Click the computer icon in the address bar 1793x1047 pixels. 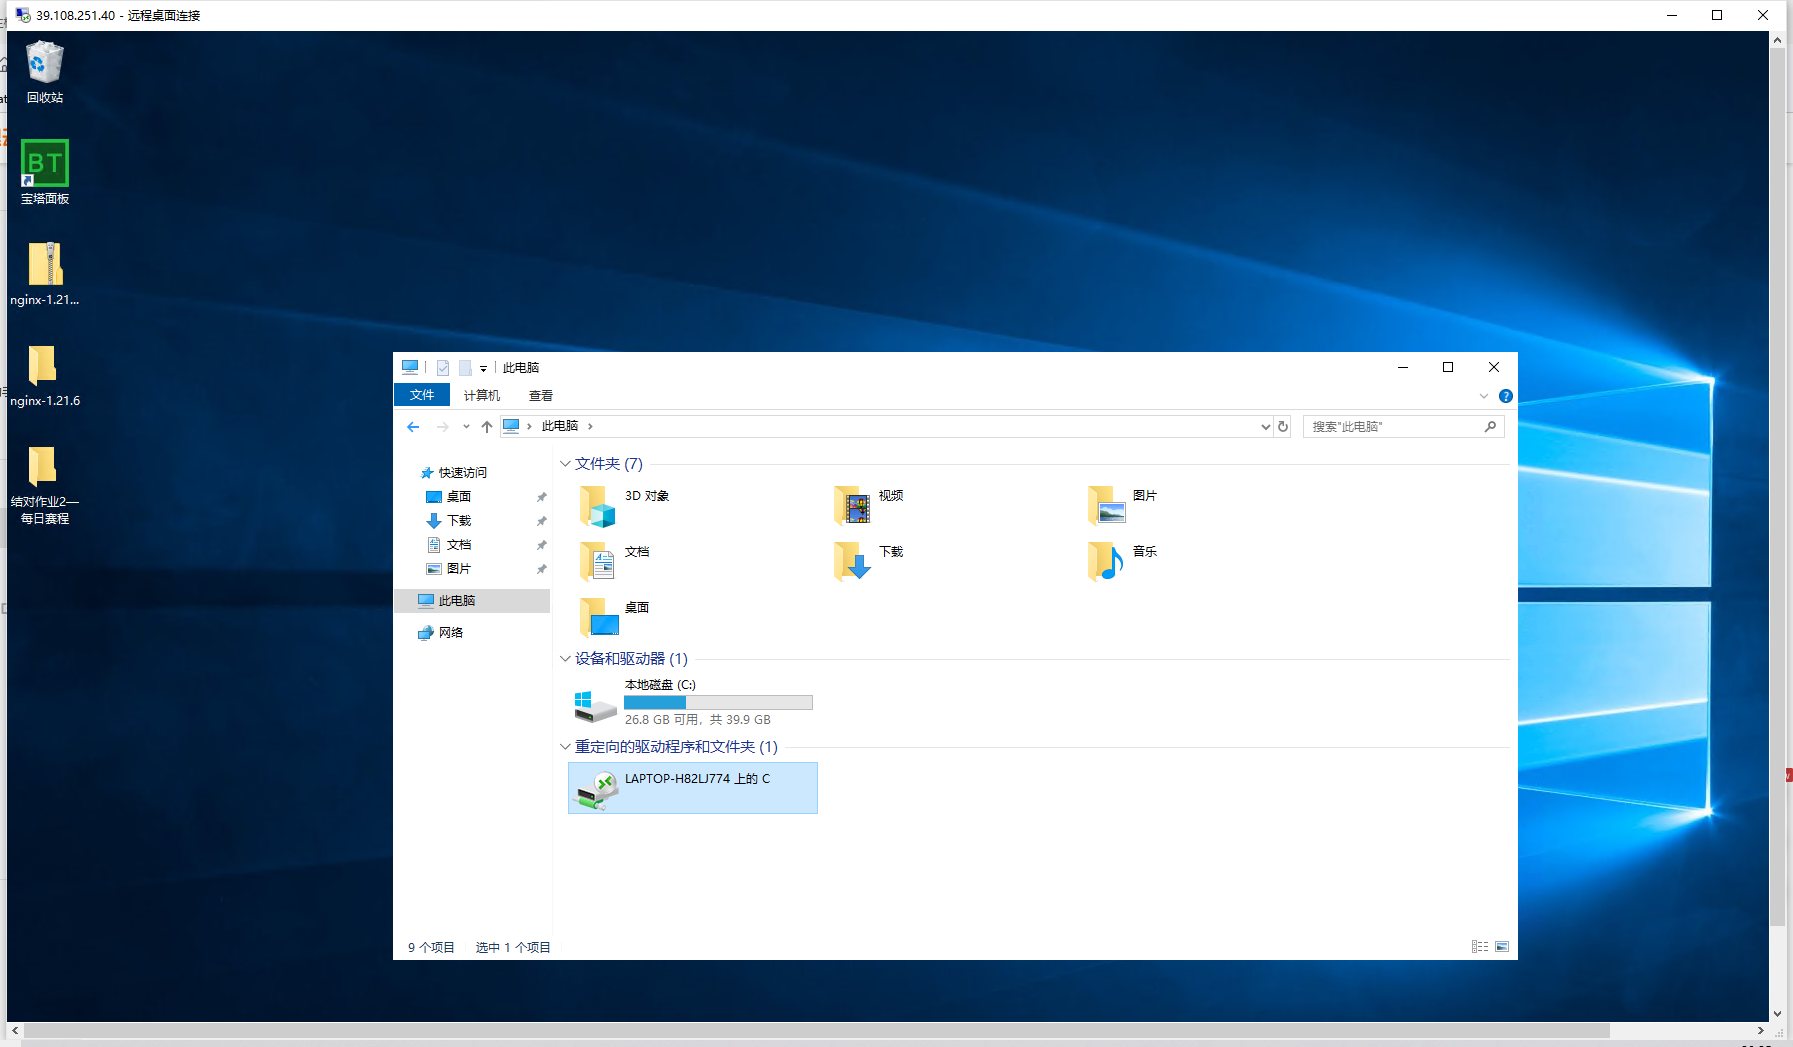(511, 426)
